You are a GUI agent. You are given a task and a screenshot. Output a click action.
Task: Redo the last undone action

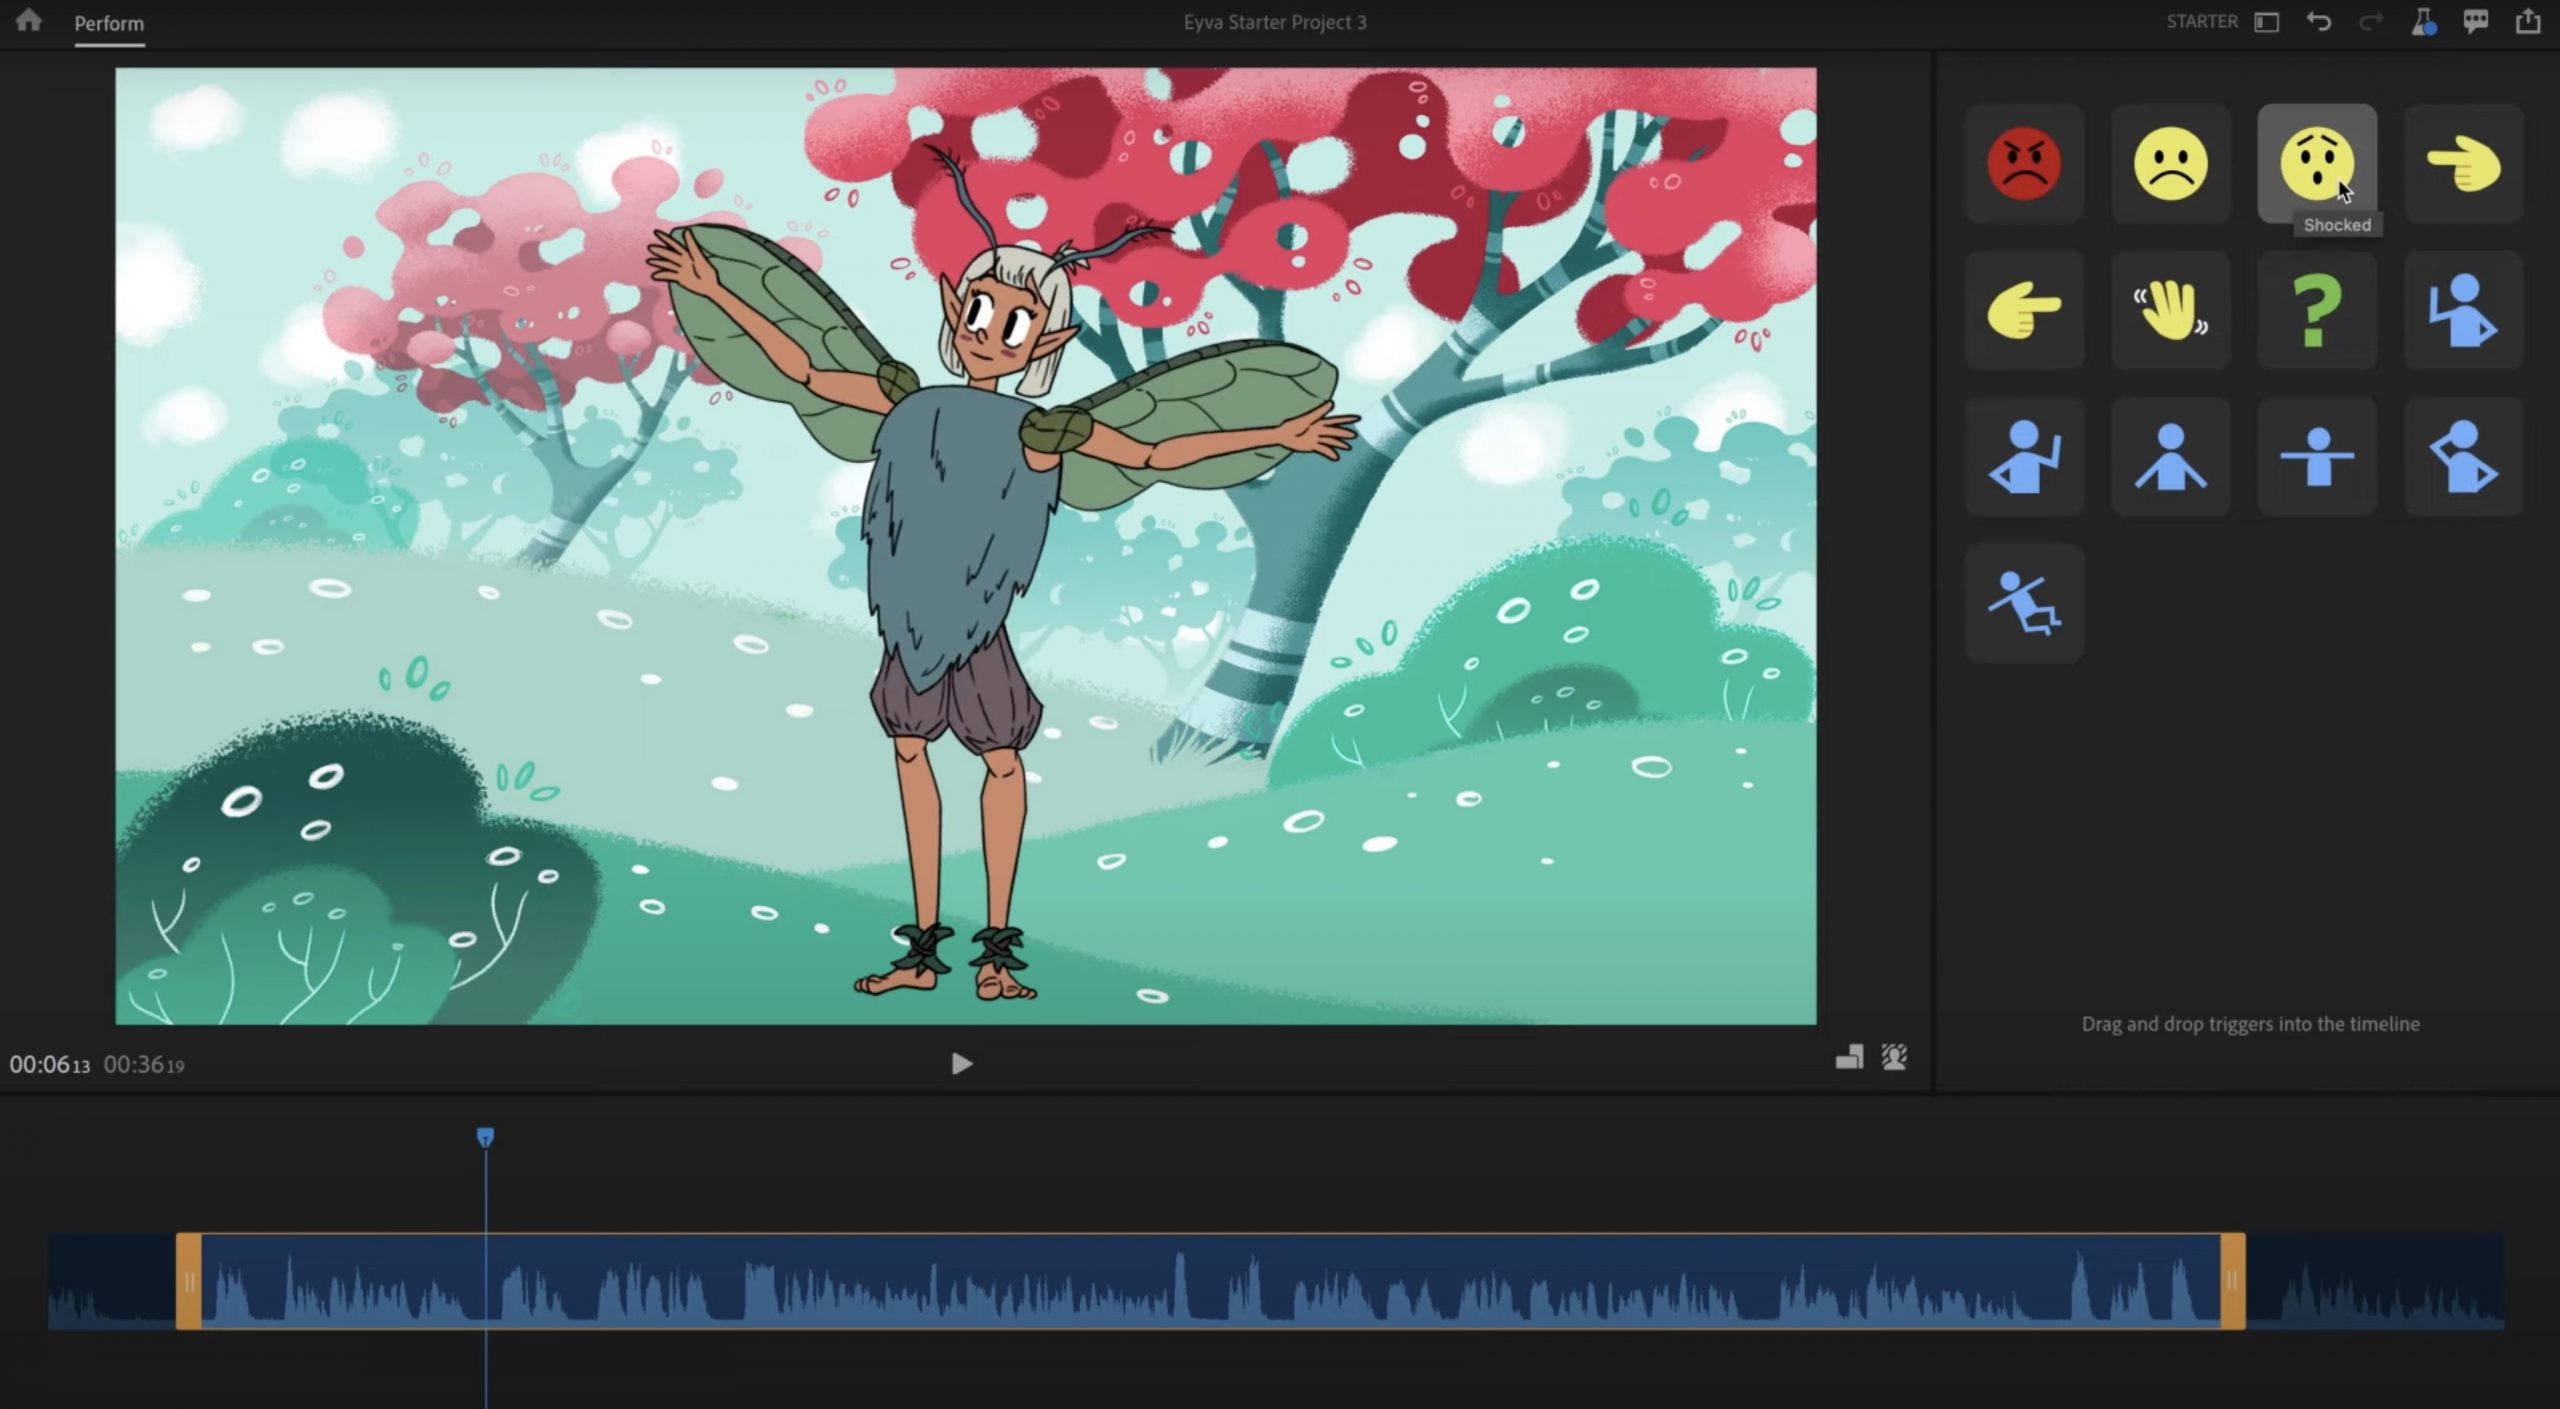click(x=2371, y=22)
